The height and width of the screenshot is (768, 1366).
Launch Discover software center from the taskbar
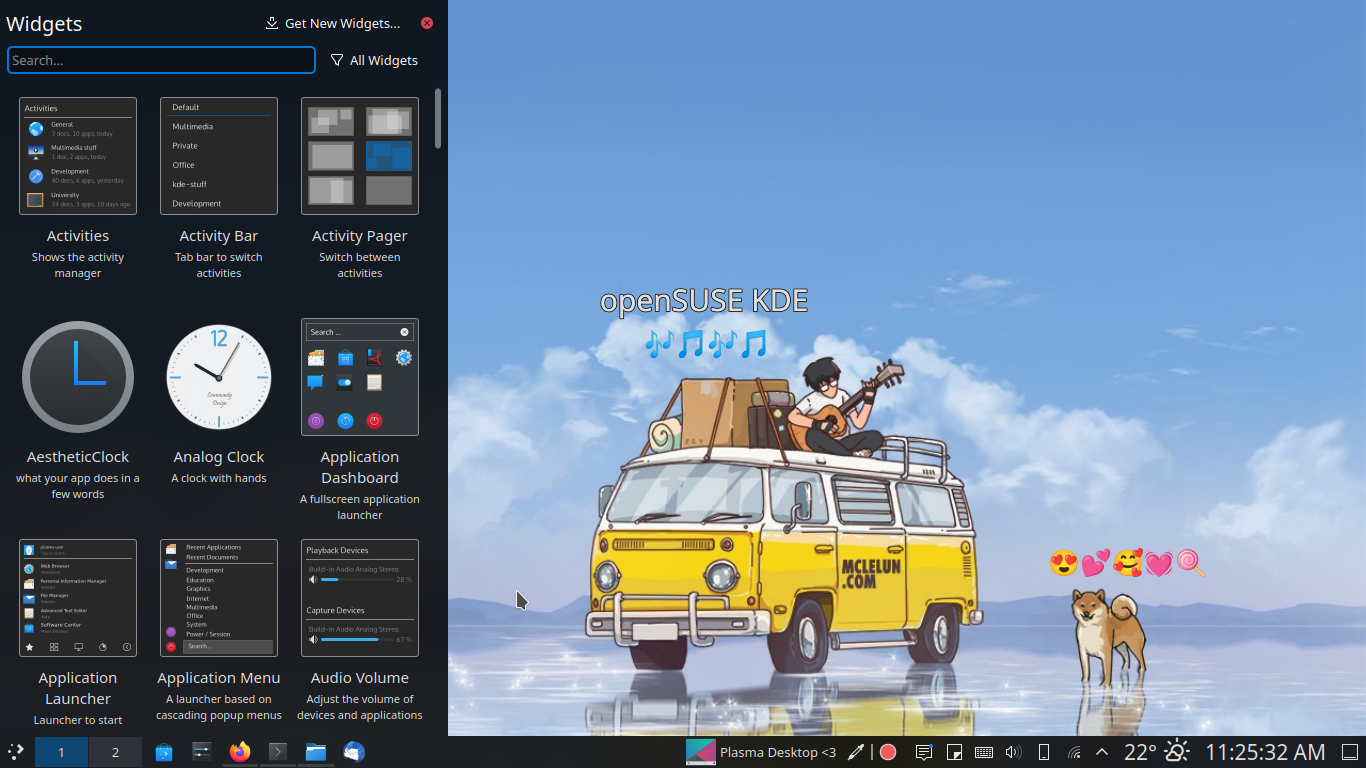[x=164, y=752]
